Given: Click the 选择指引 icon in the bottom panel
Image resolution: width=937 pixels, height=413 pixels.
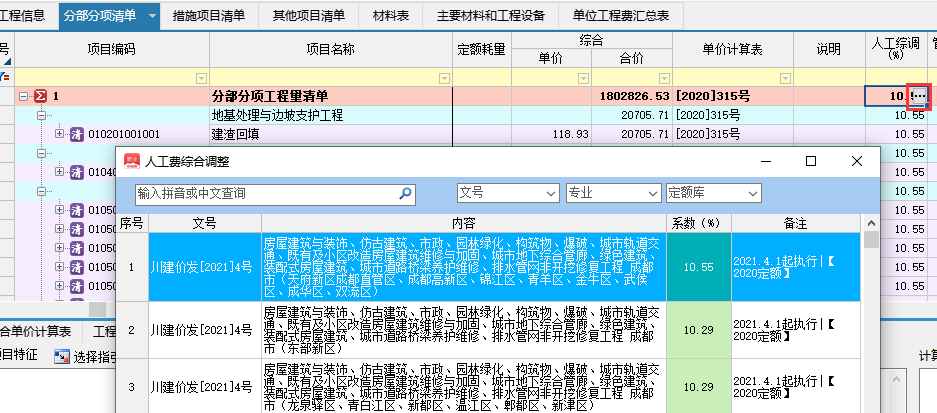Looking at the screenshot, I should (62, 357).
